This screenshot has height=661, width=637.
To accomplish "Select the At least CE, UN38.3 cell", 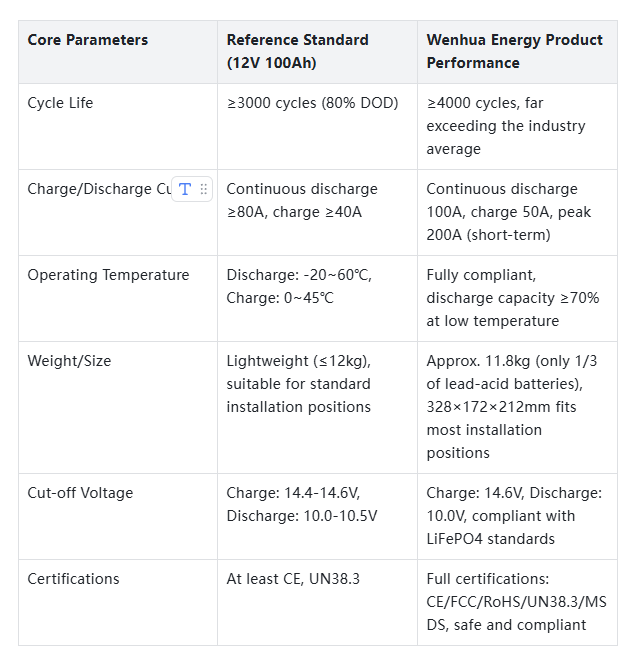I will [294, 579].
